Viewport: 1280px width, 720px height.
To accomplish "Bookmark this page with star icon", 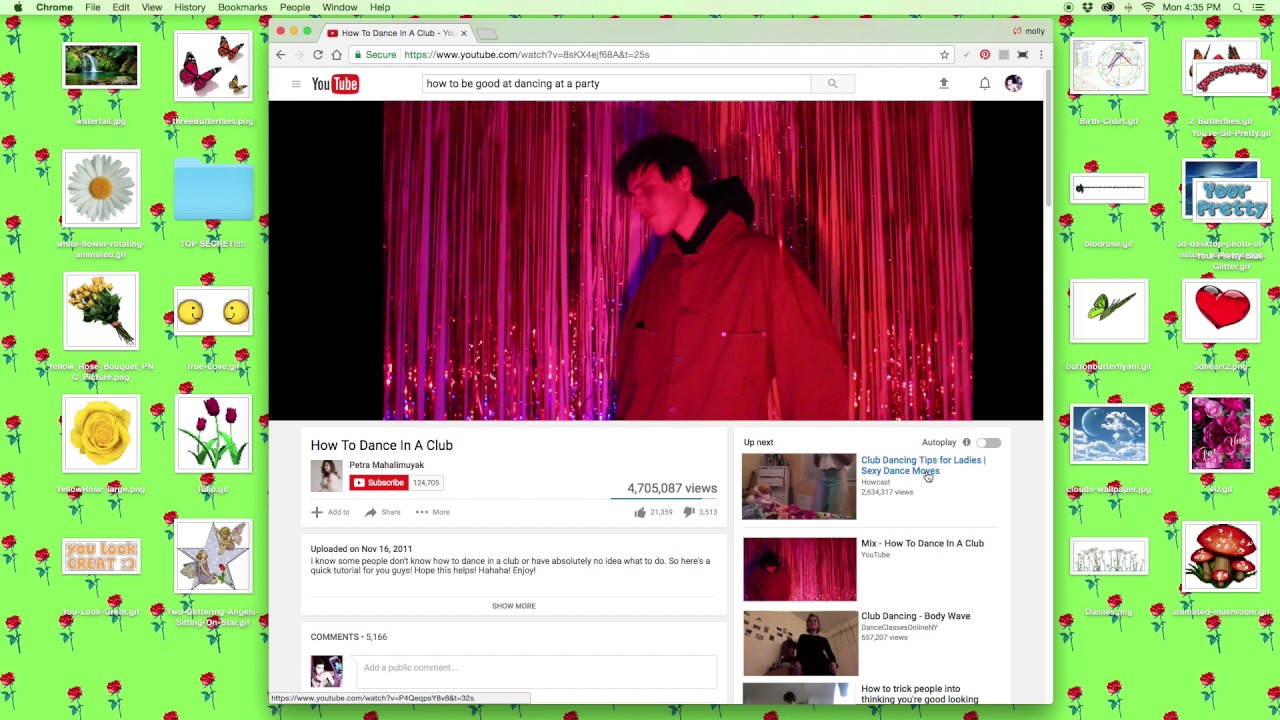I will [944, 55].
